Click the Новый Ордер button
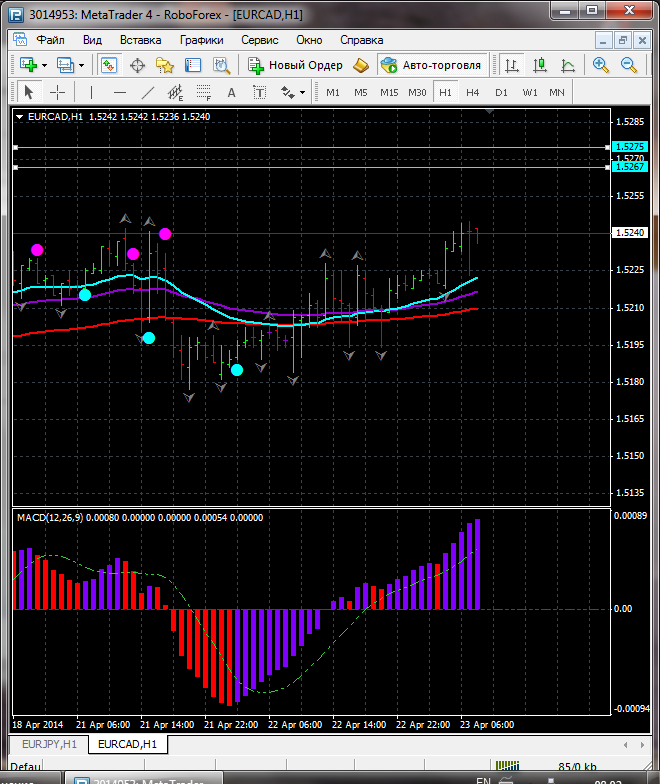Image resolution: width=660 pixels, height=784 pixels. click(x=296, y=65)
